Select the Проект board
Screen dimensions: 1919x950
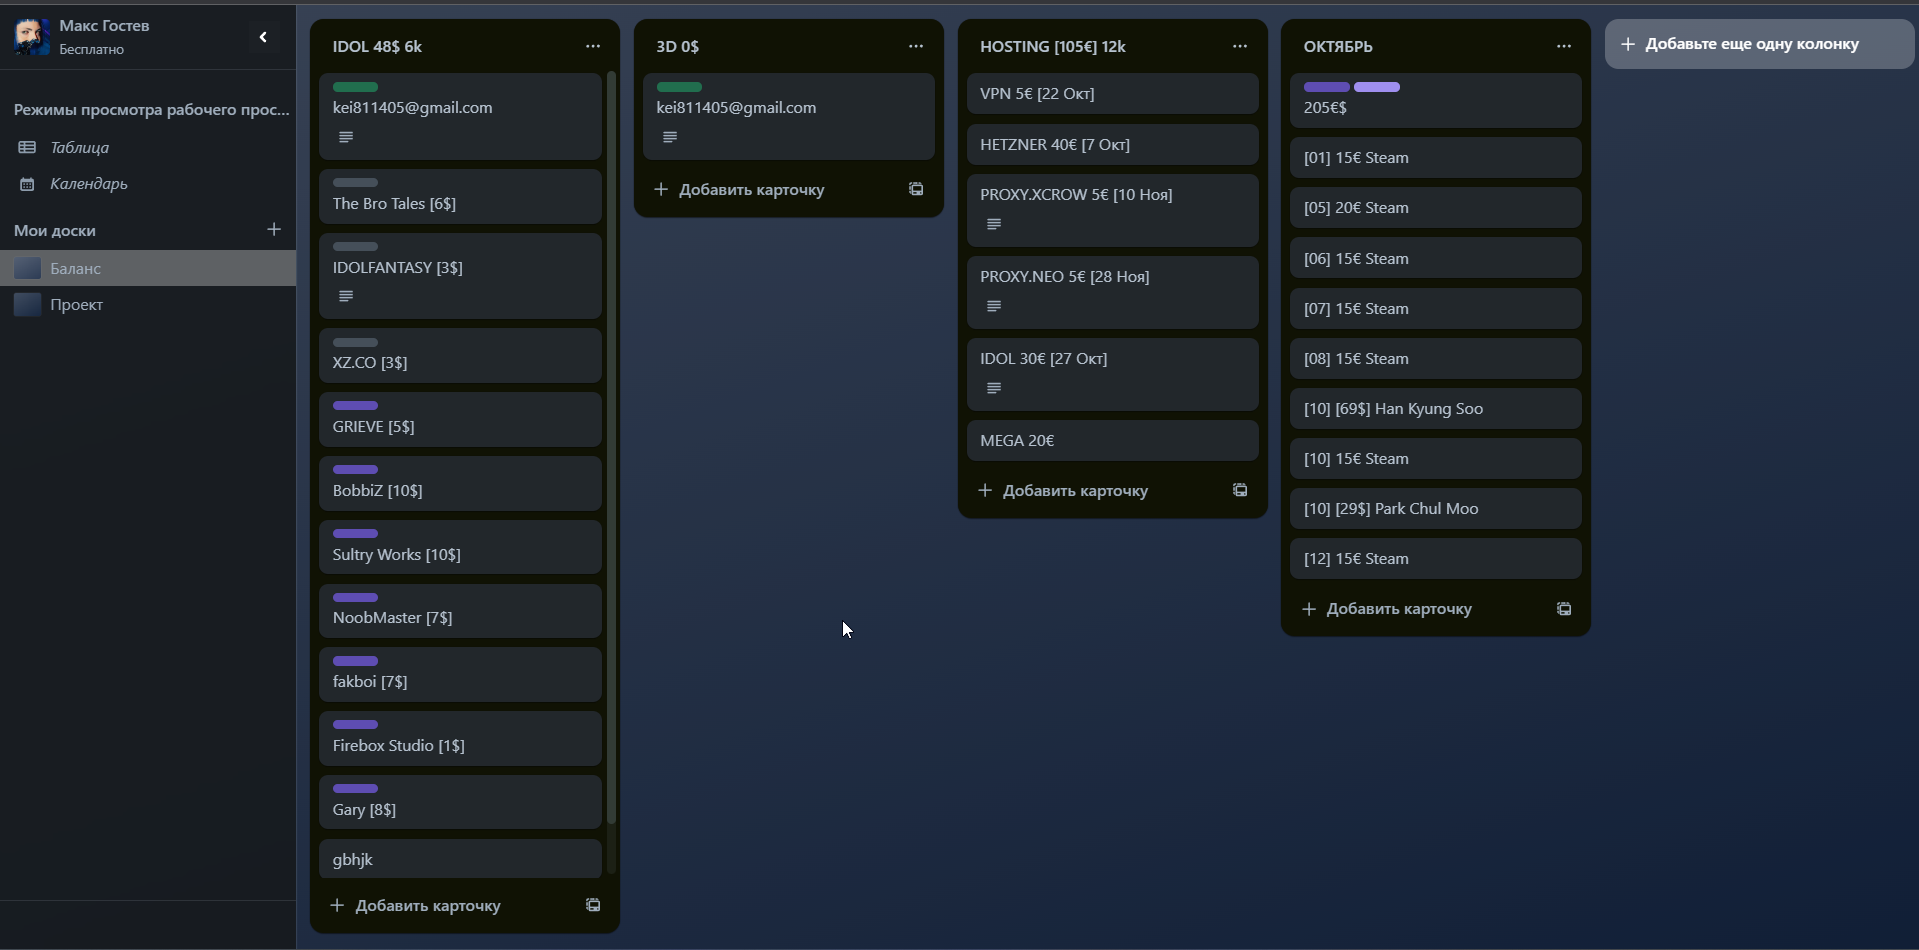pyautogui.click(x=148, y=304)
